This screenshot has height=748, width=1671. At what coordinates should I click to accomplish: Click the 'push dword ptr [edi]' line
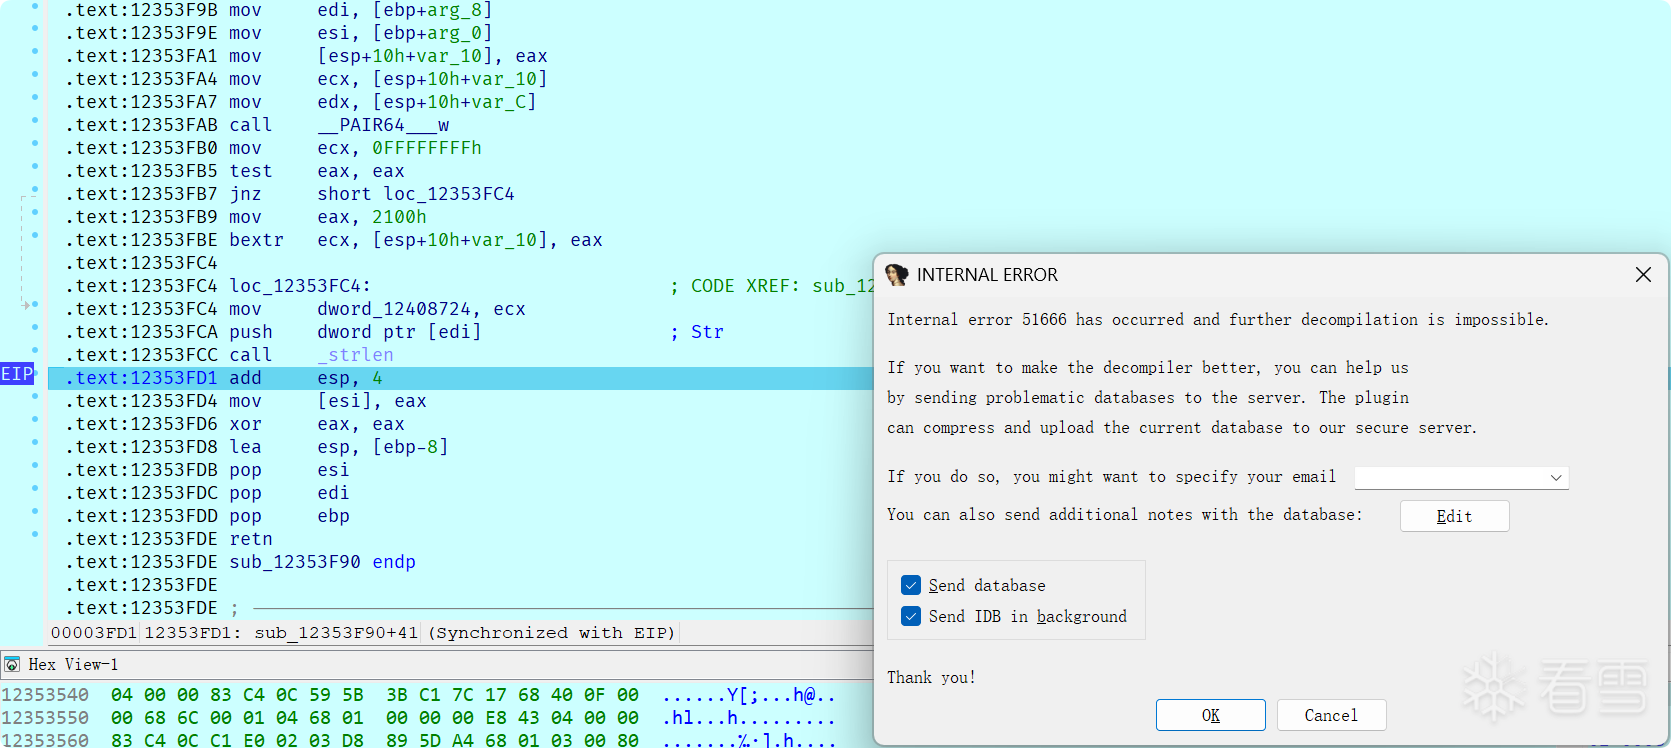tap(273, 332)
